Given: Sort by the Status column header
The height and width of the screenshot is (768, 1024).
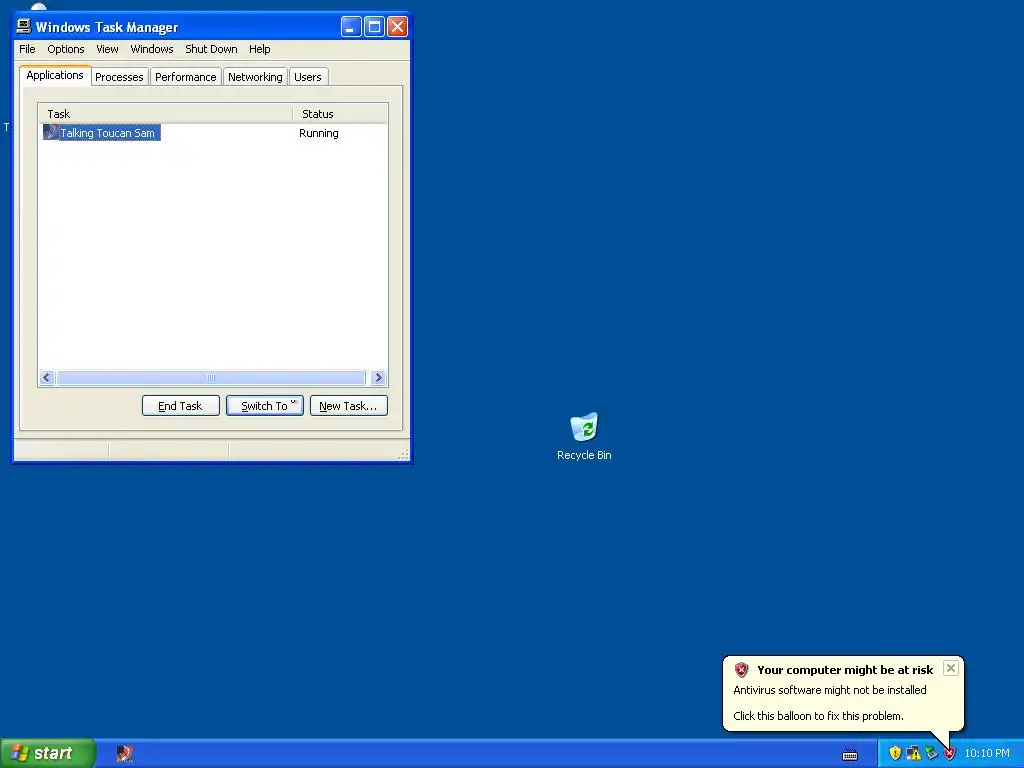Looking at the screenshot, I should (x=340, y=114).
